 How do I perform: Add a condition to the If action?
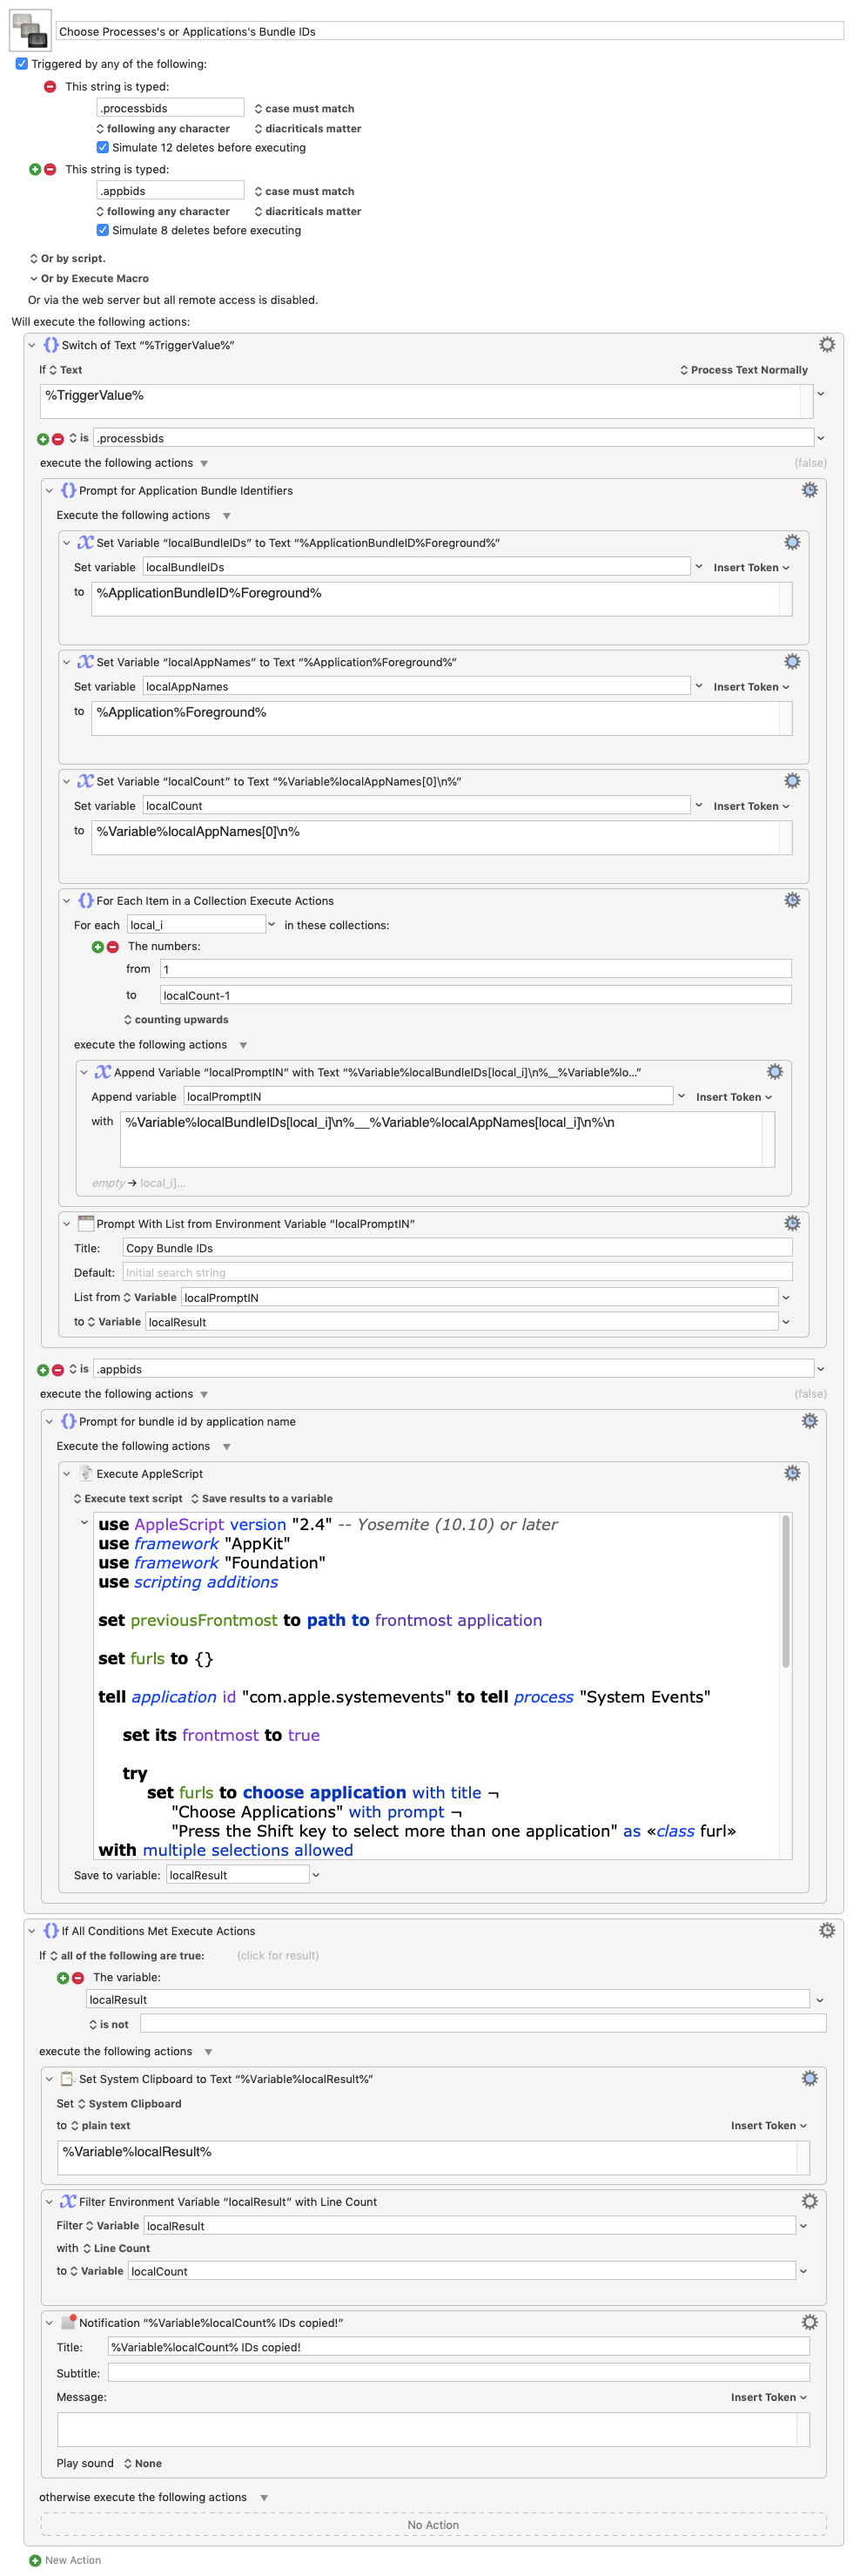(x=63, y=1977)
